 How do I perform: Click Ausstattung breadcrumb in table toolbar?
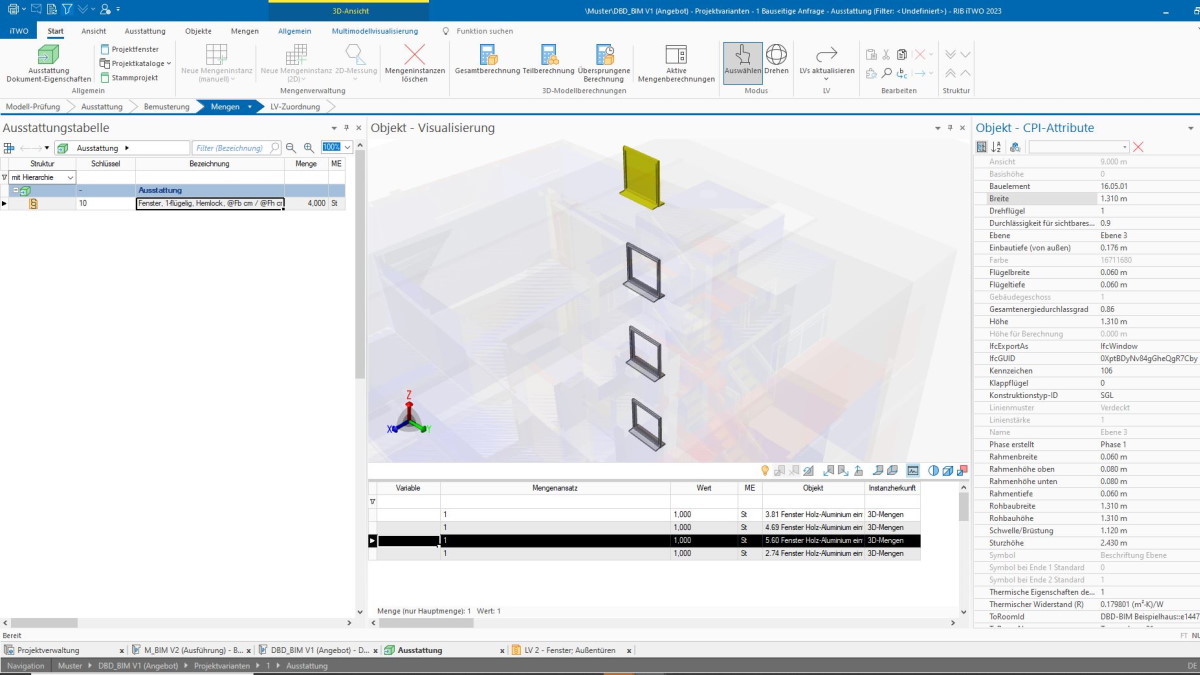coord(97,148)
